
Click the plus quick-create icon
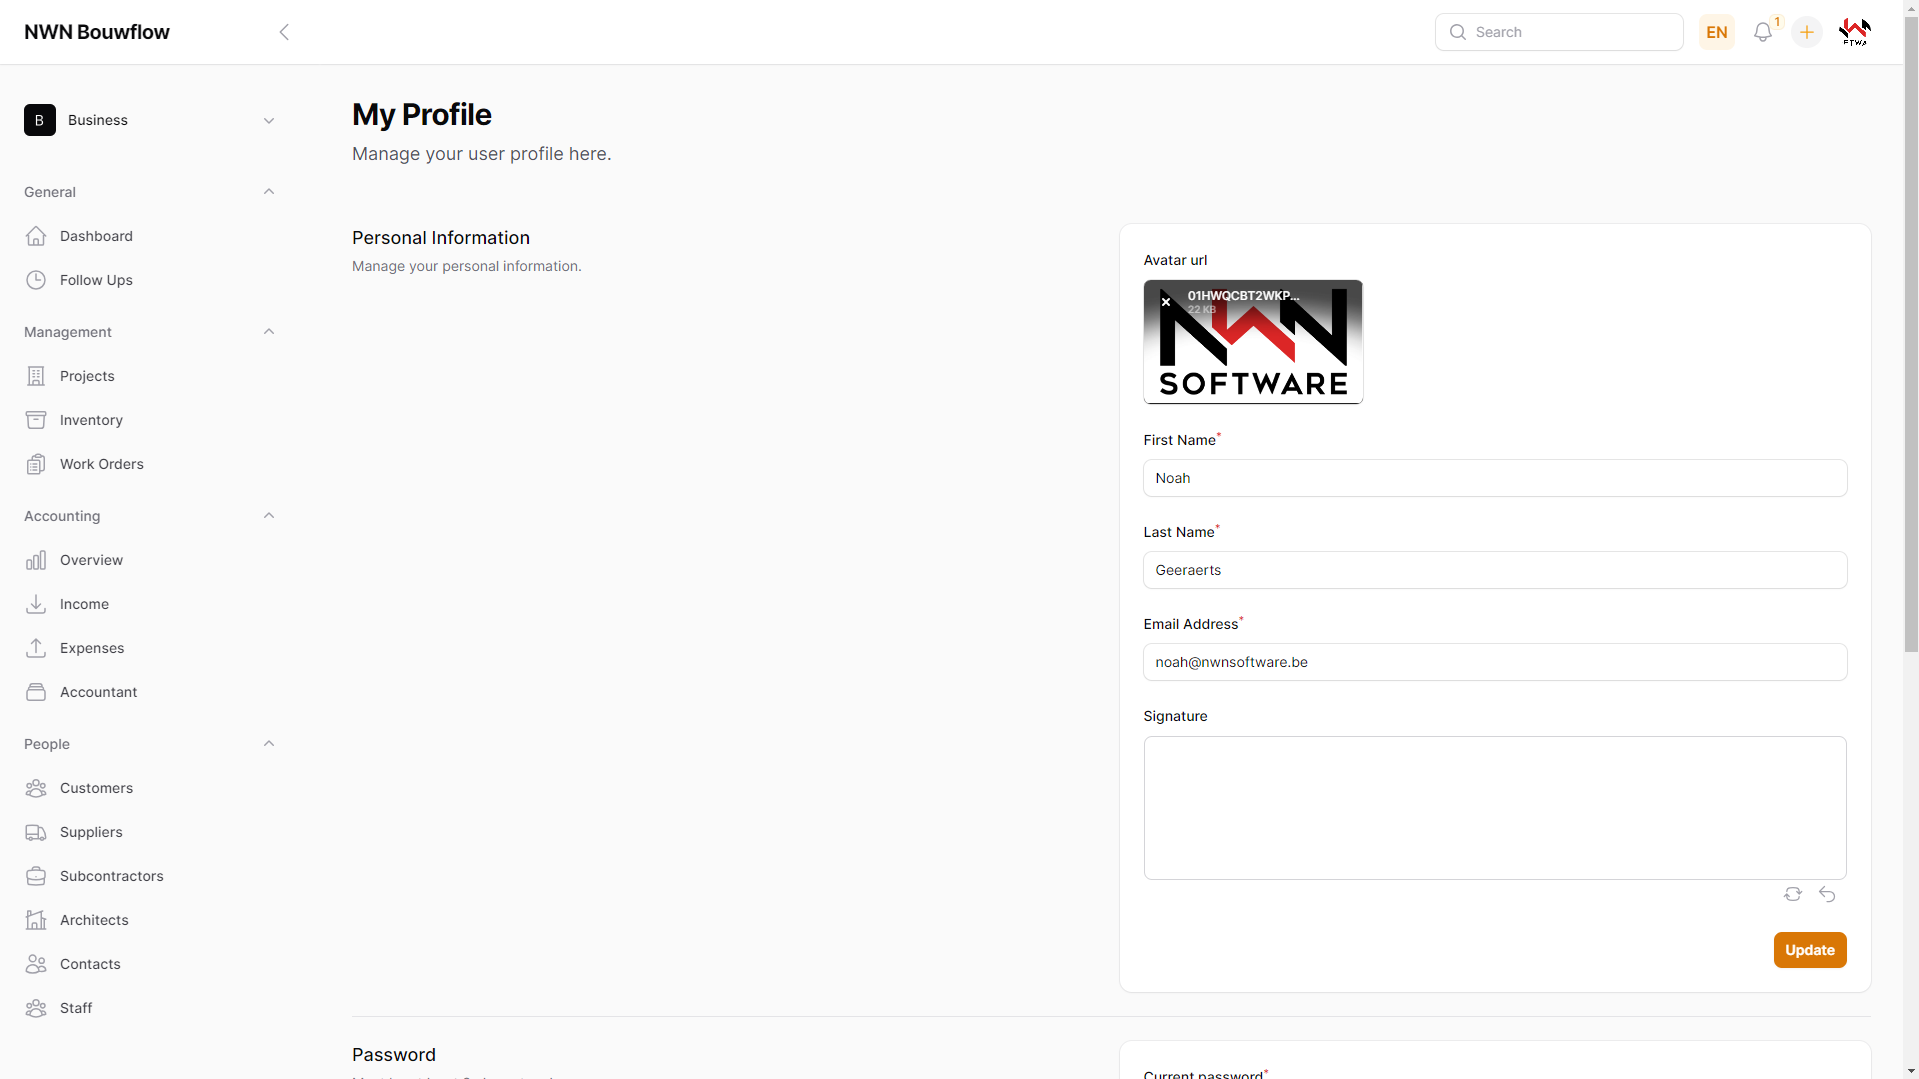point(1806,32)
